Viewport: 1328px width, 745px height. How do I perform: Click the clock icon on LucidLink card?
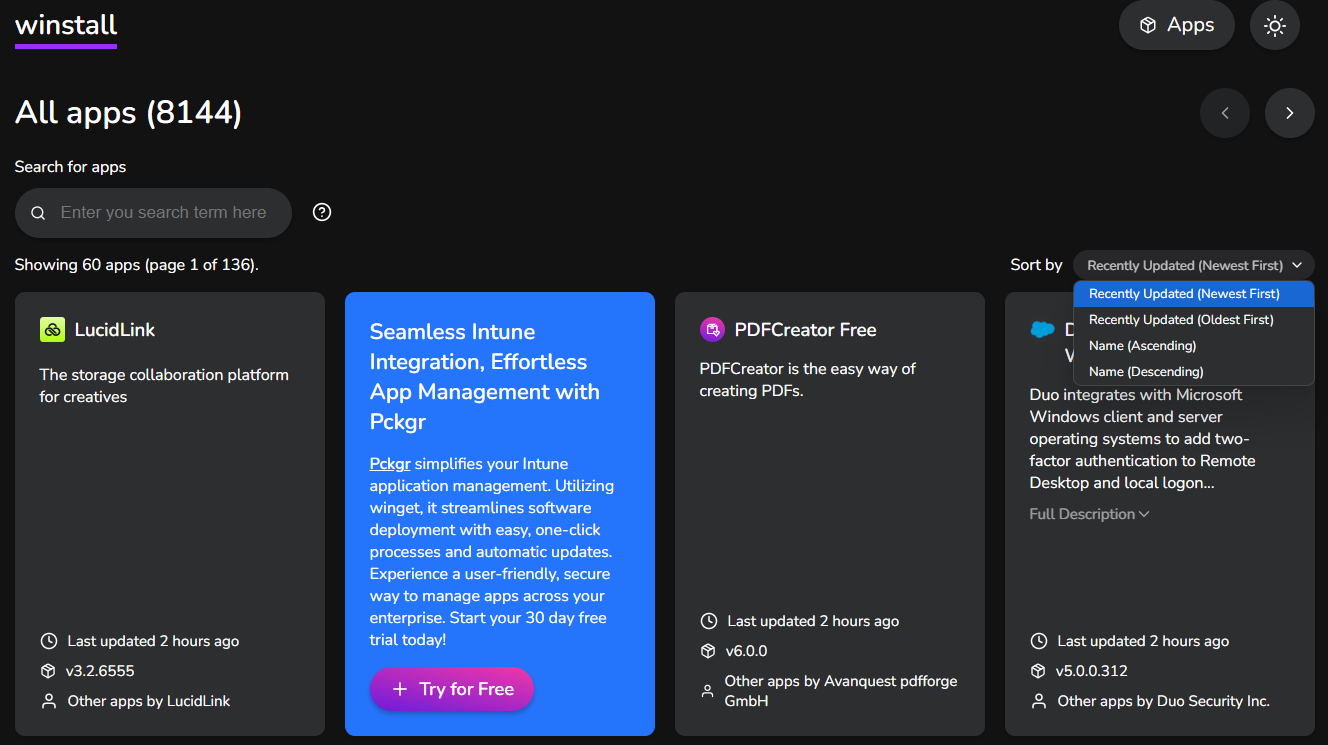click(x=48, y=641)
